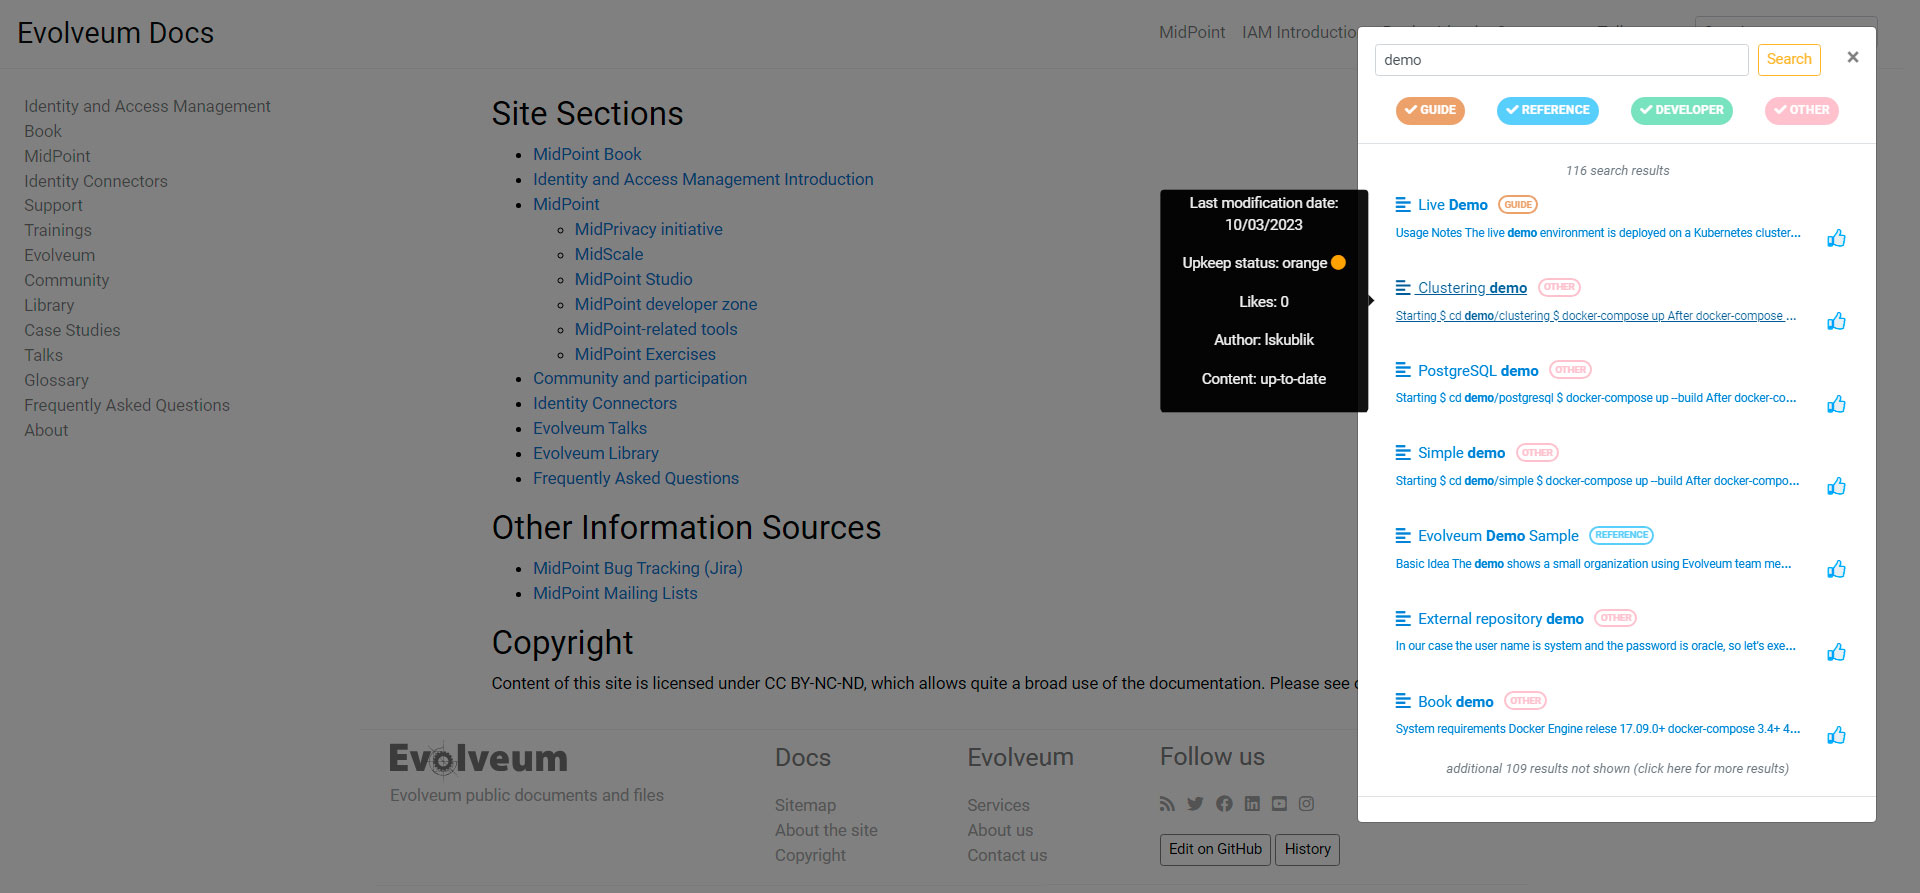Click the History button
Viewport: 1920px width, 893px height.
tap(1307, 849)
